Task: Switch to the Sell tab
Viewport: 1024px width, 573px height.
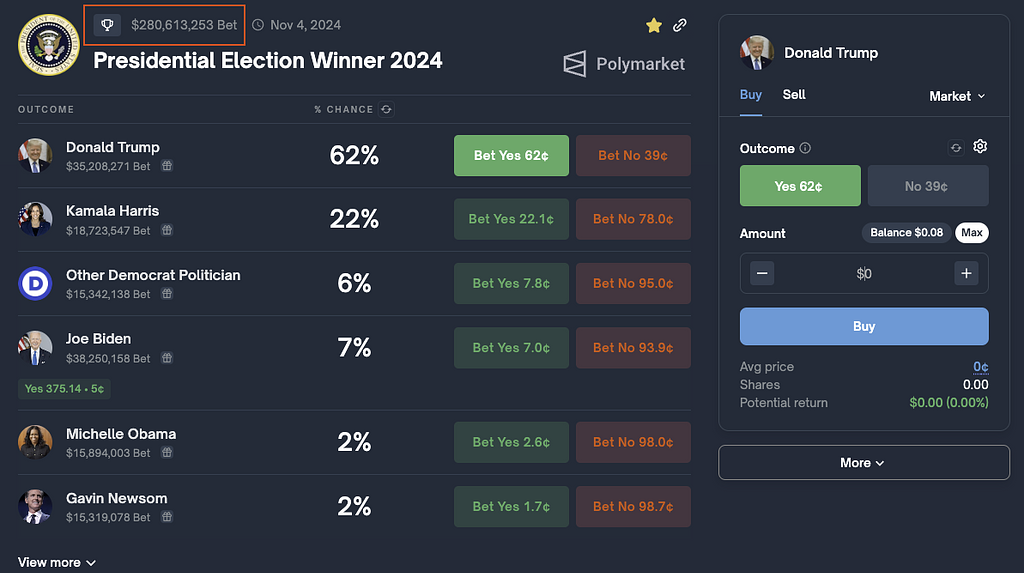Action: coord(794,94)
